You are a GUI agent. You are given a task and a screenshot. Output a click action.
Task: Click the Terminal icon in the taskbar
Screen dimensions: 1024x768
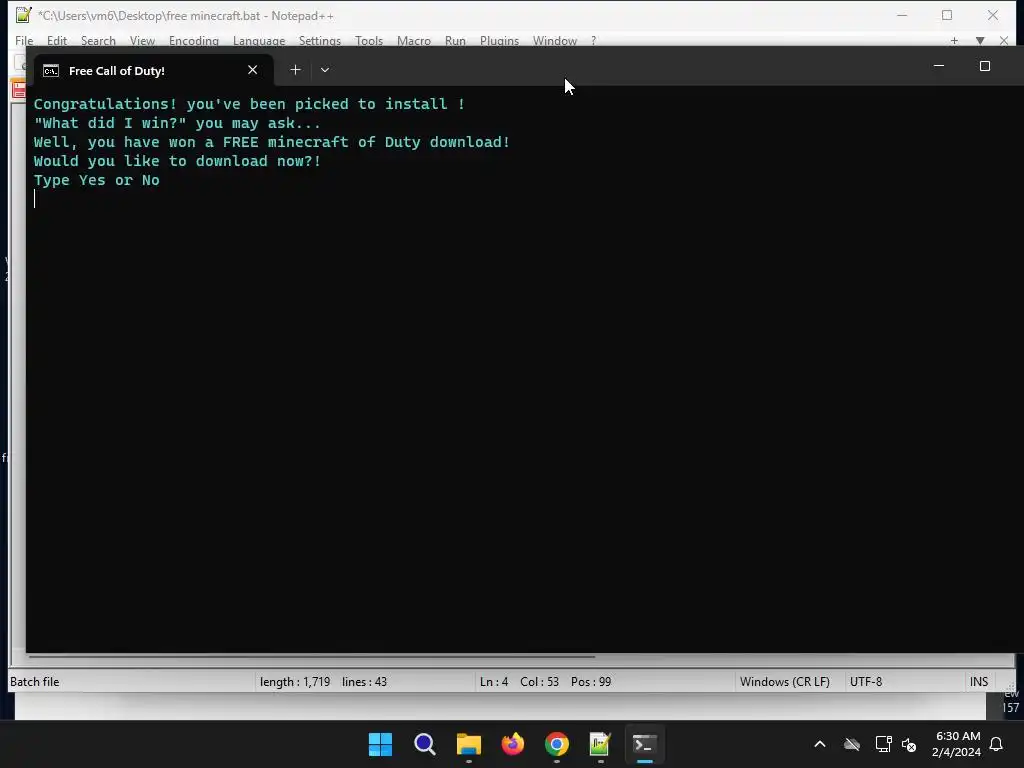[645, 744]
